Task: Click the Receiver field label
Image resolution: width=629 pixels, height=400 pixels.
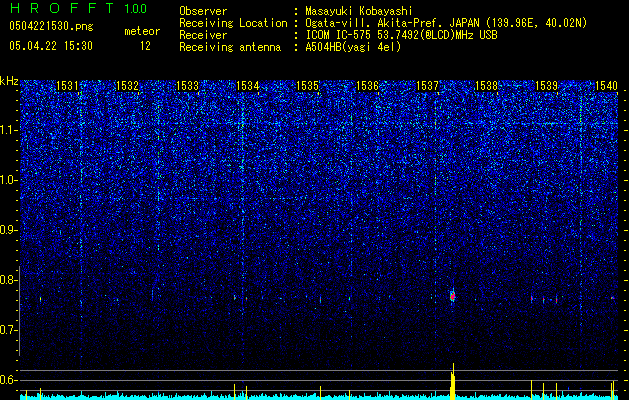Action: coord(203,35)
